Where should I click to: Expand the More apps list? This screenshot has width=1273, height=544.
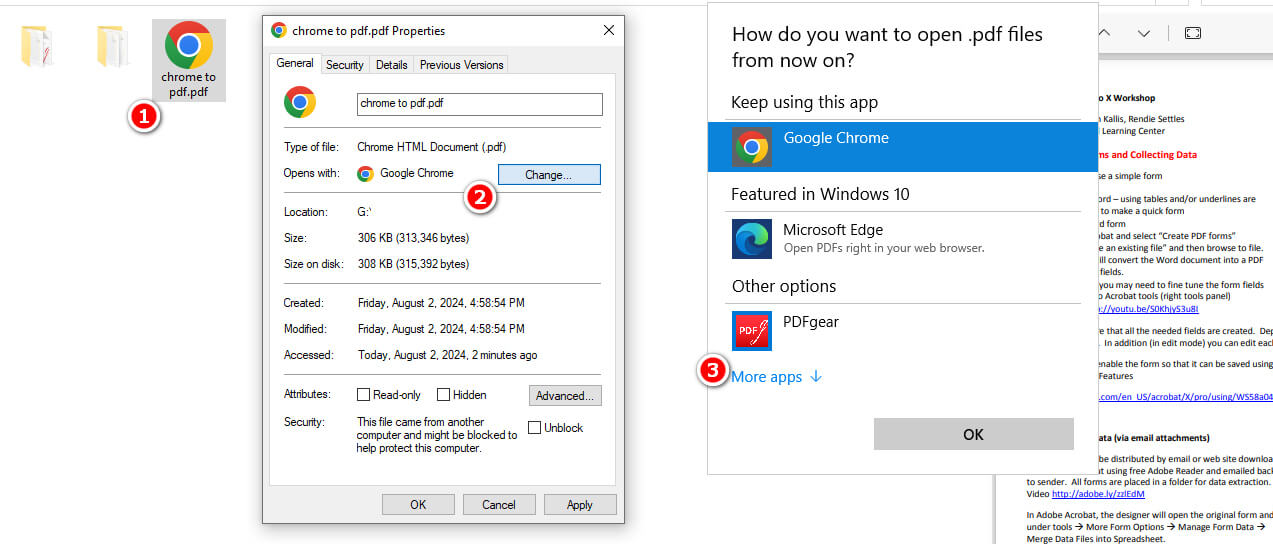click(x=776, y=377)
